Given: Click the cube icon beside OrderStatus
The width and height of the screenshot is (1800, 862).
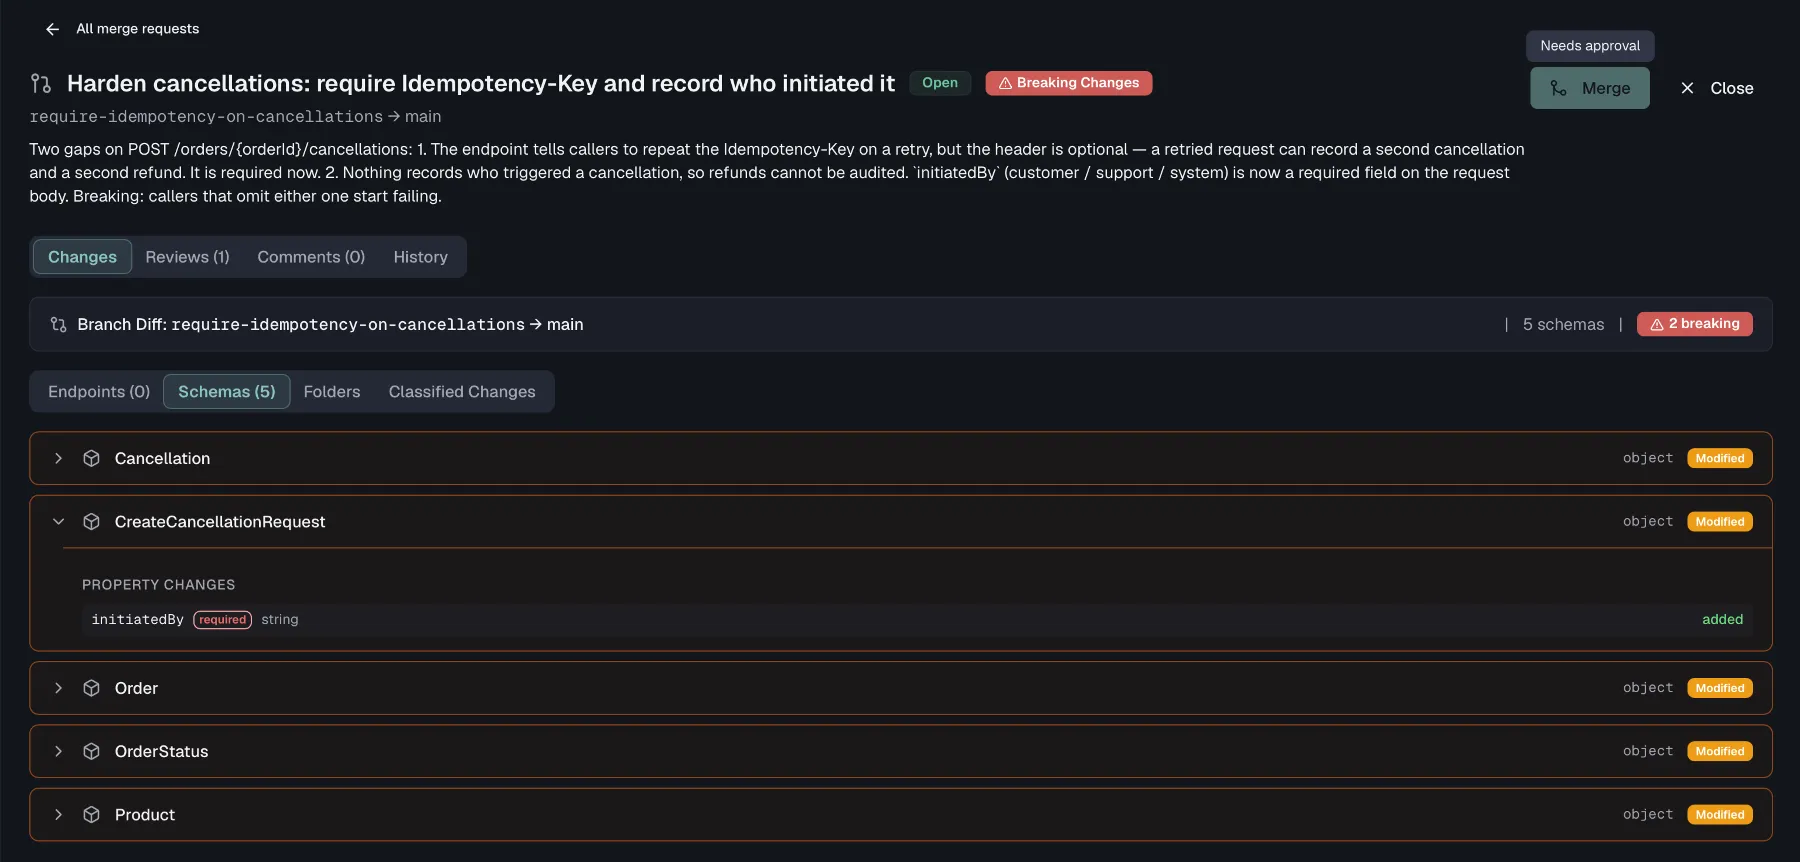Looking at the screenshot, I should (x=91, y=751).
